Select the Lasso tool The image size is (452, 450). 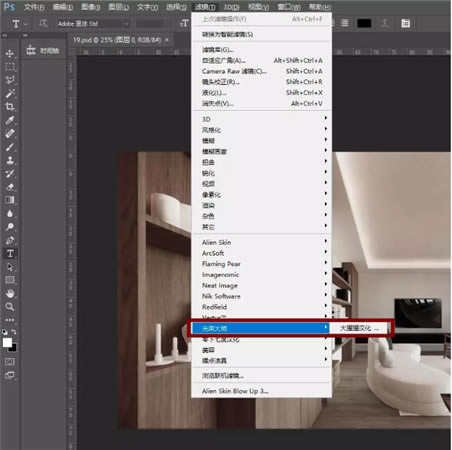click(10, 80)
